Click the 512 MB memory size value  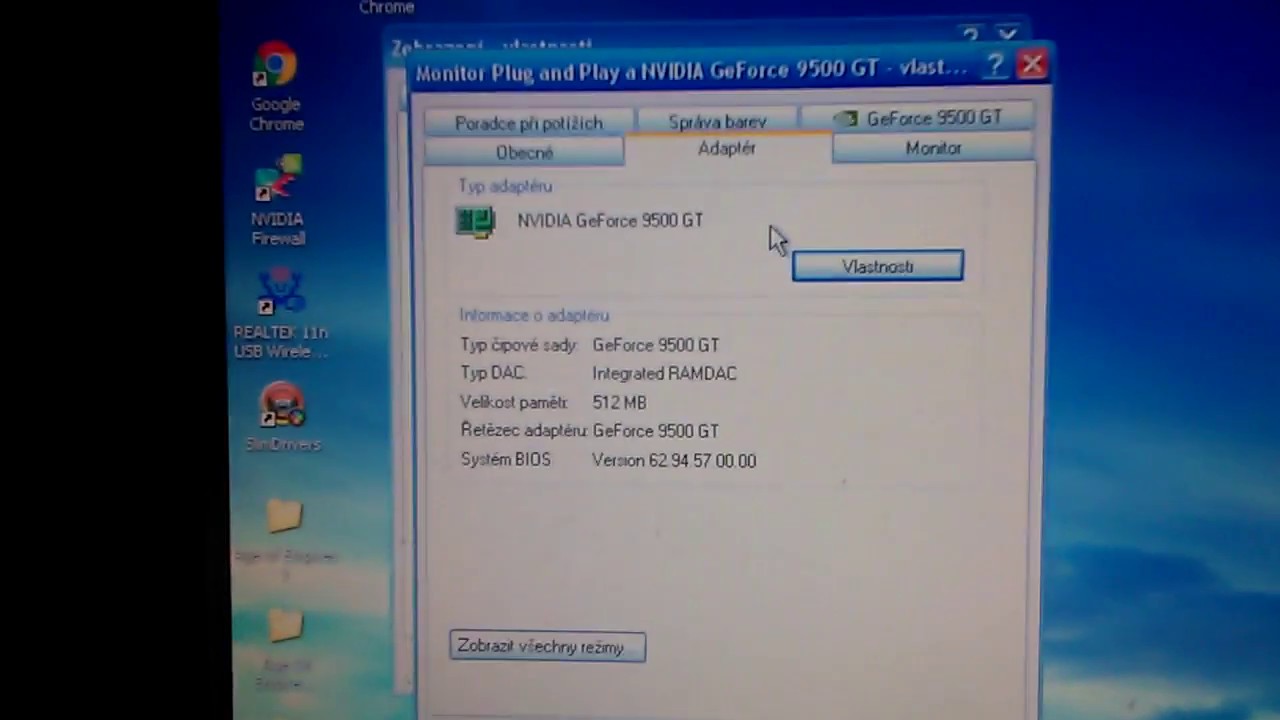pos(619,402)
